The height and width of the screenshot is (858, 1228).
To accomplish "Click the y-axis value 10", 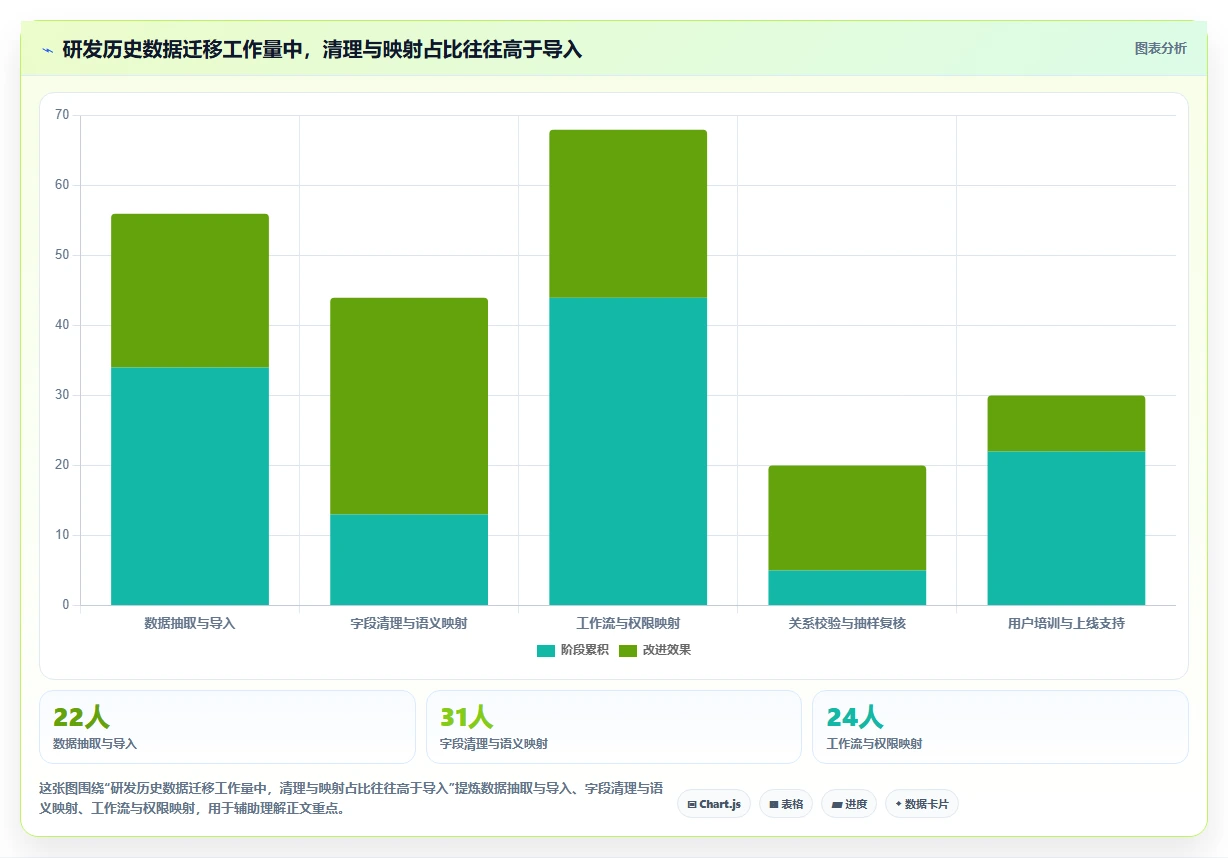I will tap(62, 535).
